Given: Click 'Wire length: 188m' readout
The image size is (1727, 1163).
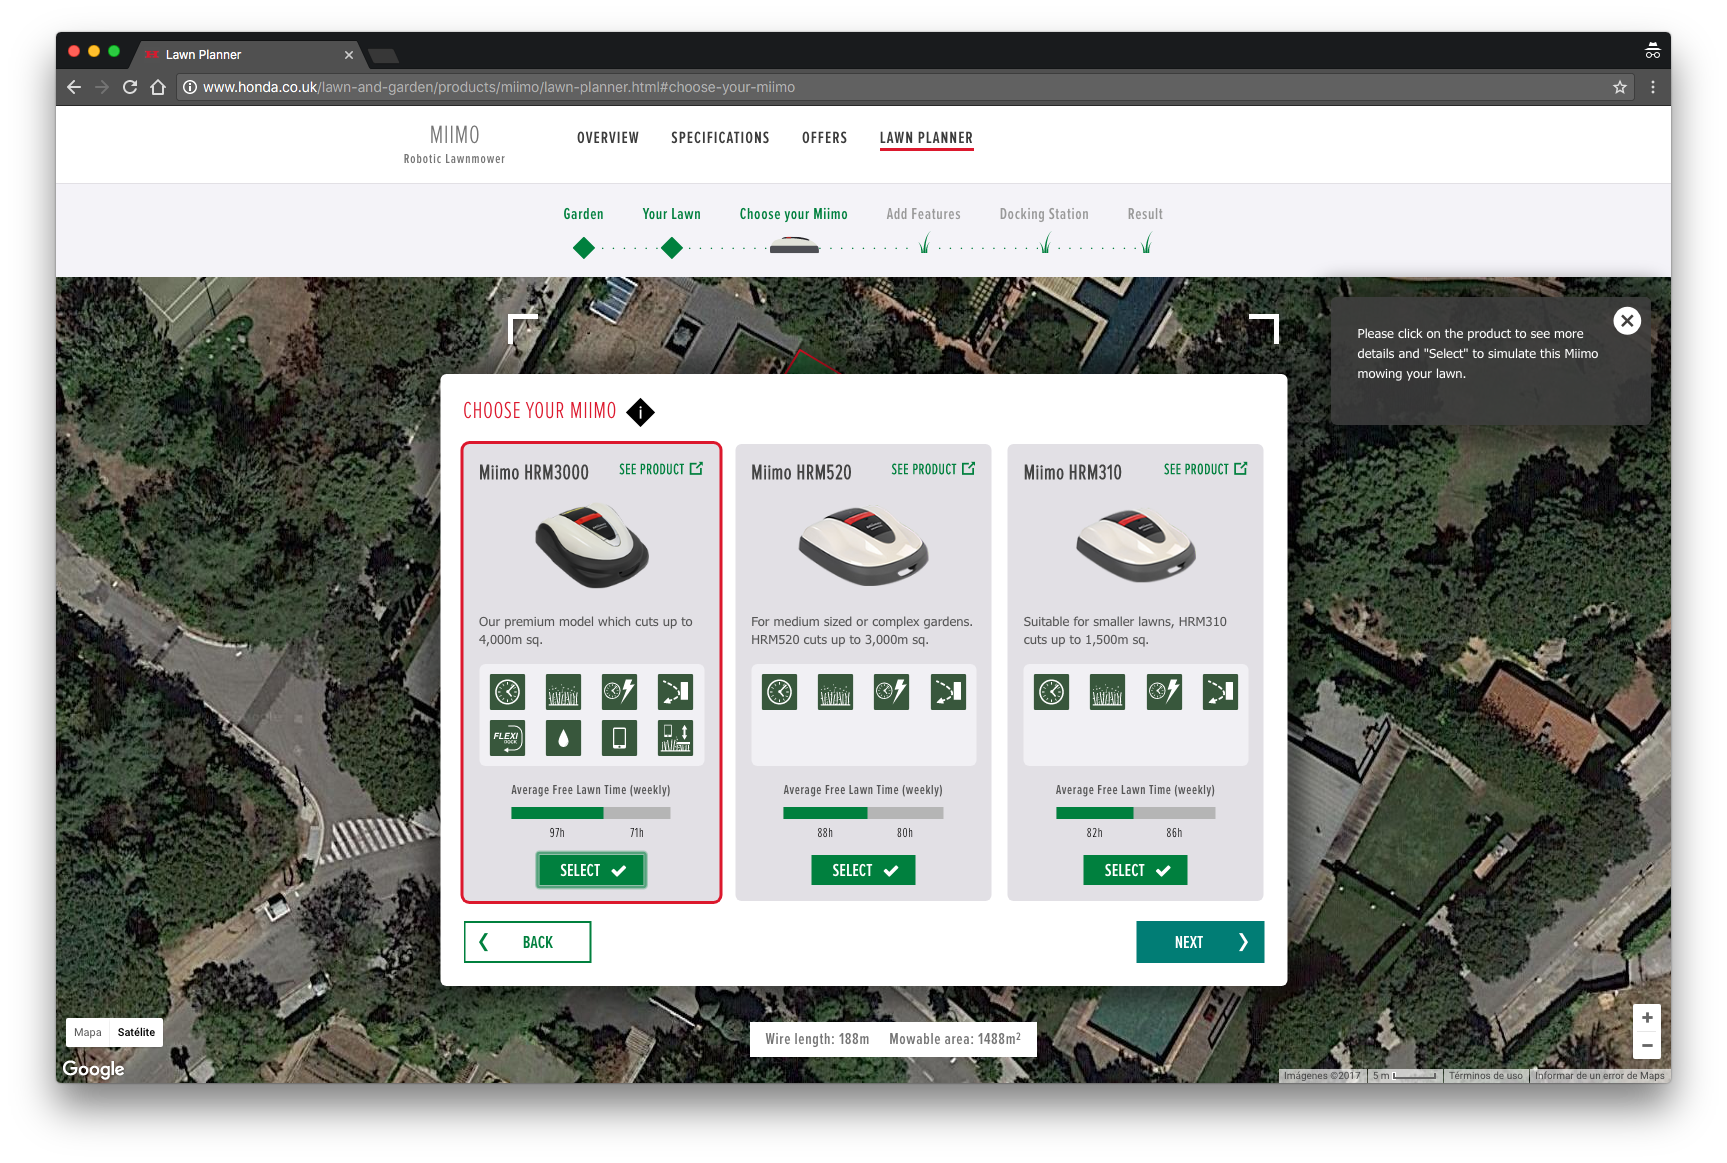Looking at the screenshot, I should [817, 1039].
